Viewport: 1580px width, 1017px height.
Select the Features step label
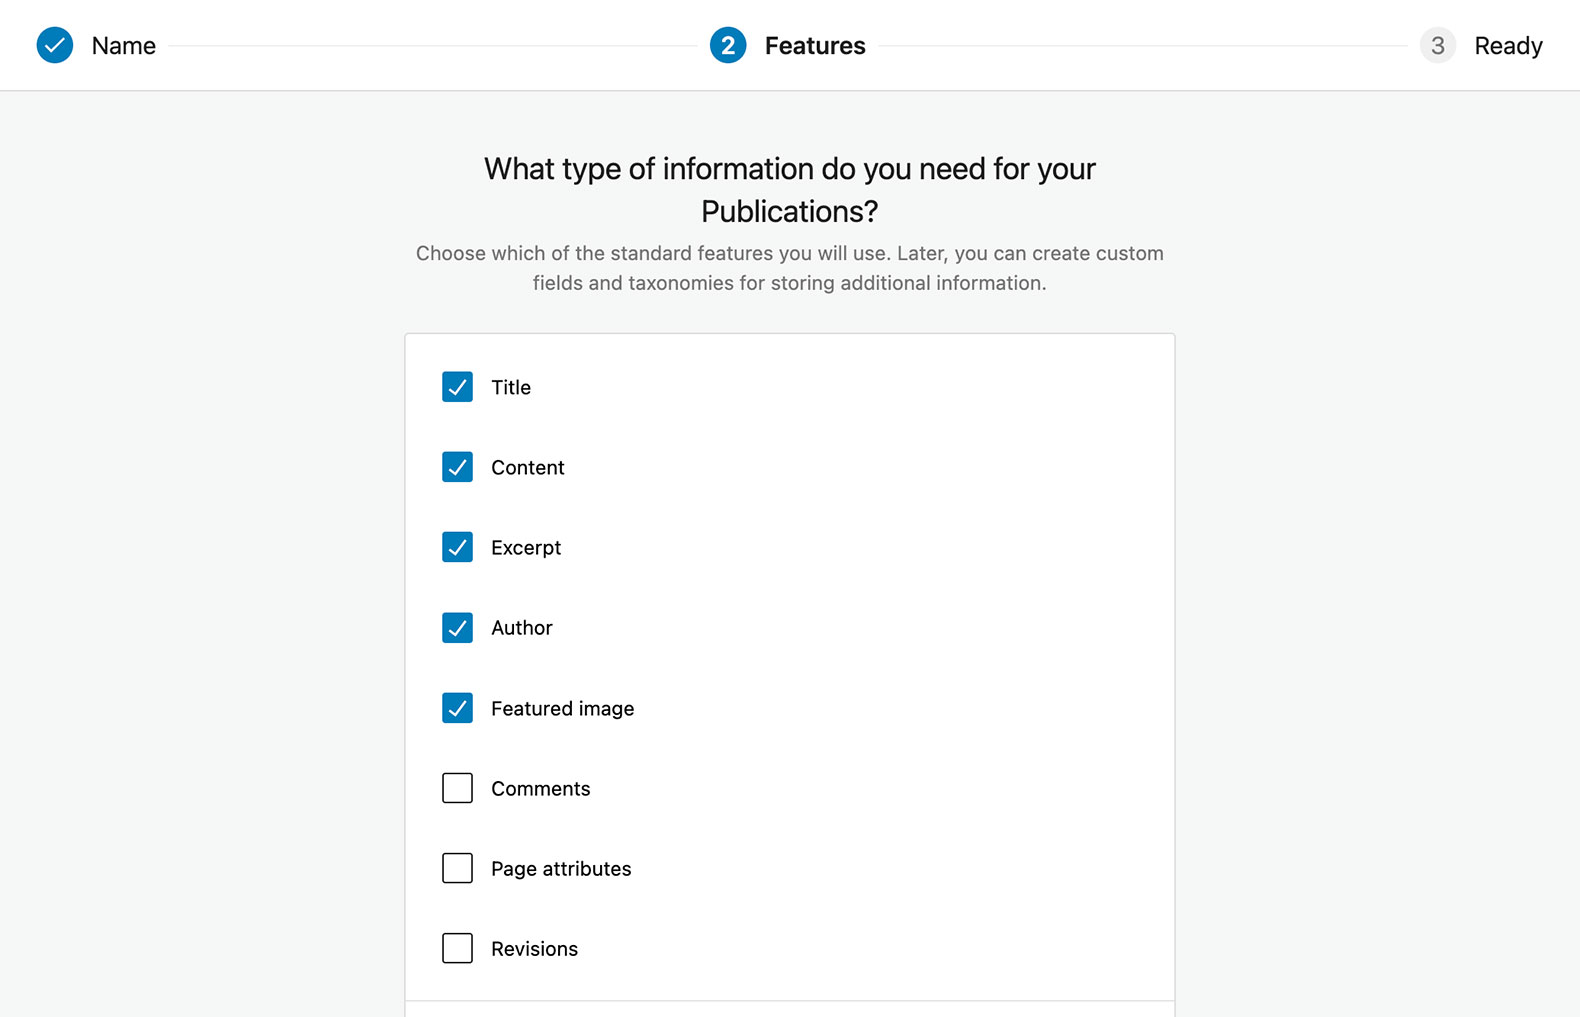tap(815, 46)
